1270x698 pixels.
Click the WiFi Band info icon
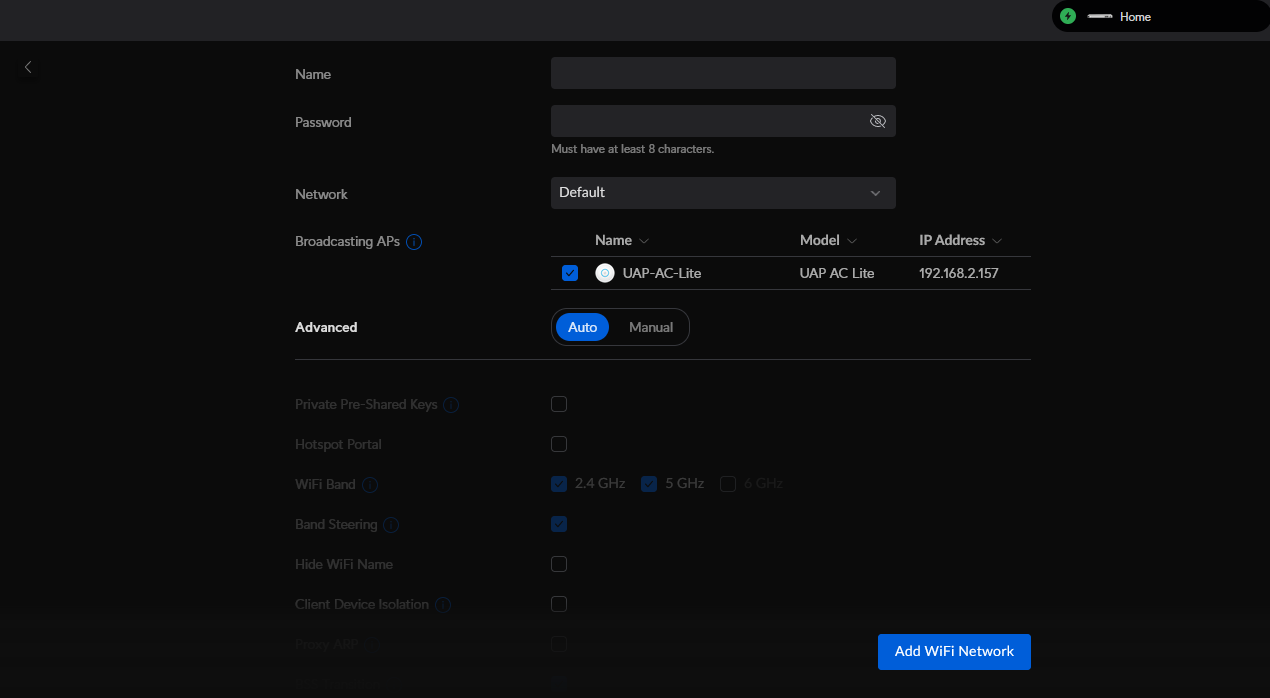pos(370,485)
